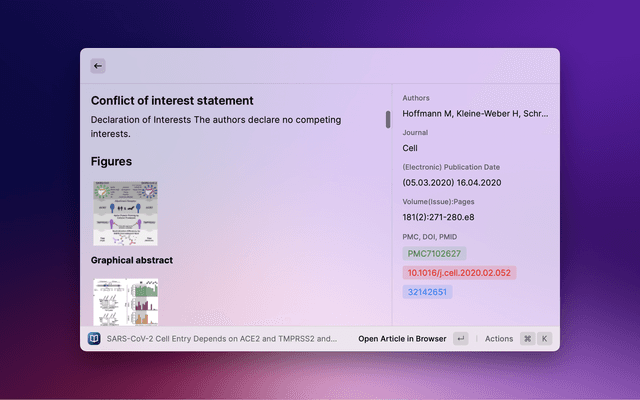Click the back arrow button
The image size is (640, 400).
pos(98,66)
